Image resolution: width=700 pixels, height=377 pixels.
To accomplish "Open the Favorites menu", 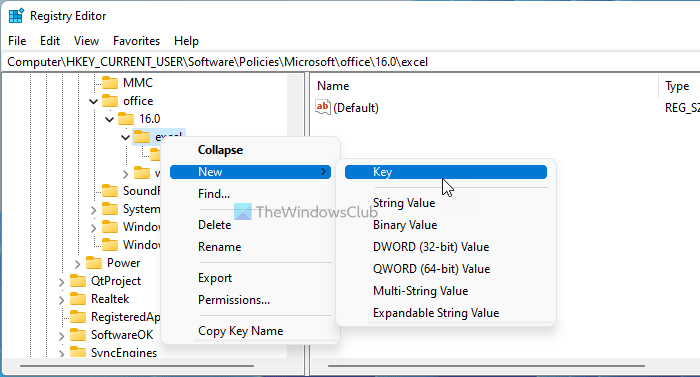I will click(136, 41).
